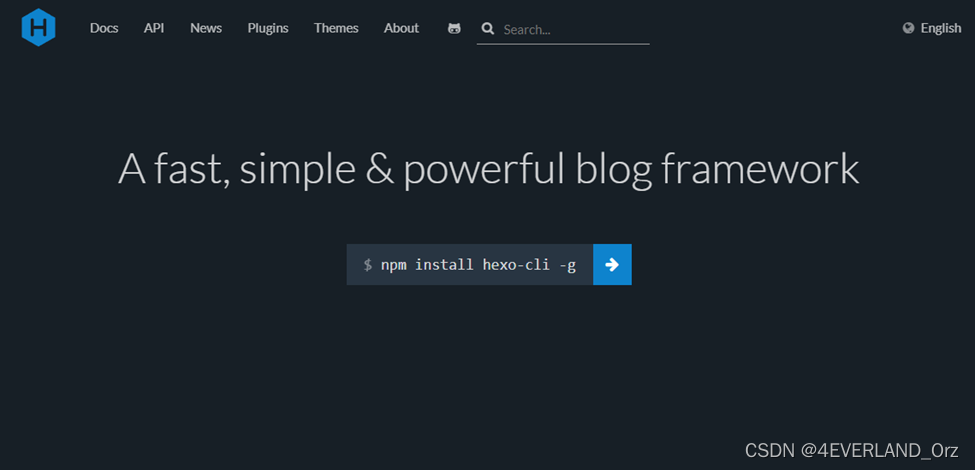Click the 'hexo-cli' text in the command
Viewport: 975px width, 470px height.
(x=516, y=265)
